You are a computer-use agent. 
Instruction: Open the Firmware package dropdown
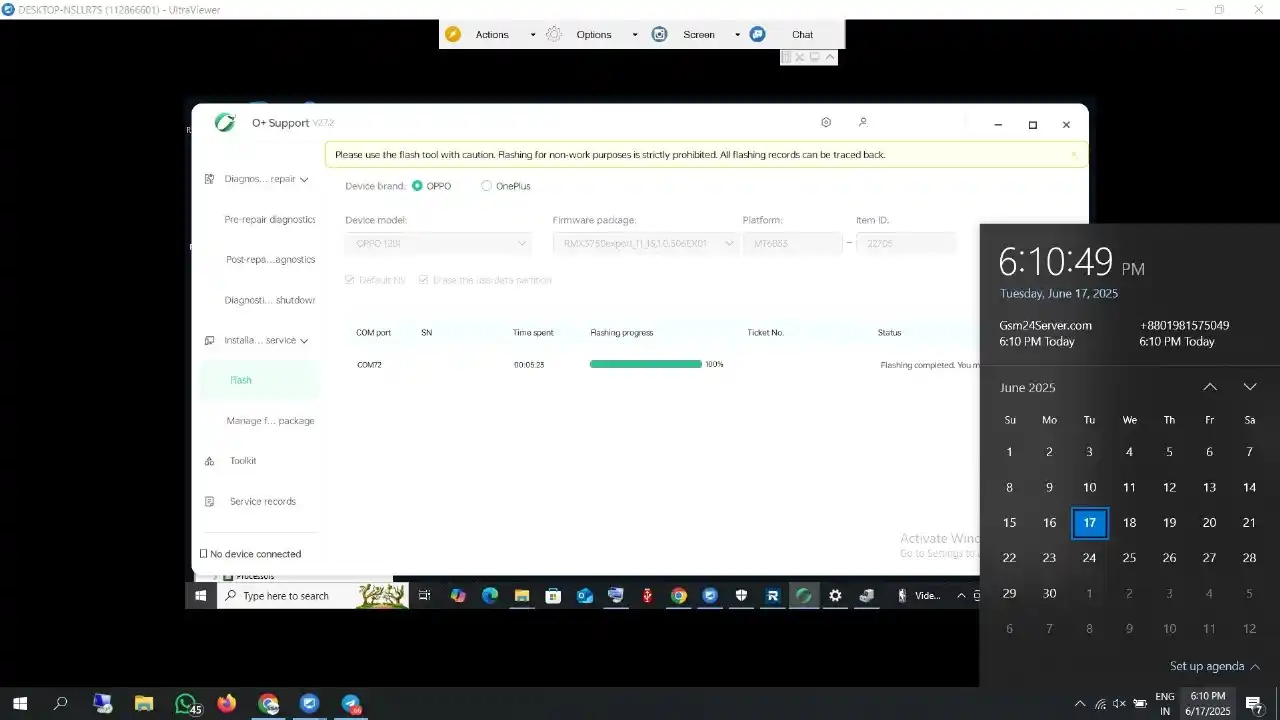pyautogui.click(x=646, y=243)
